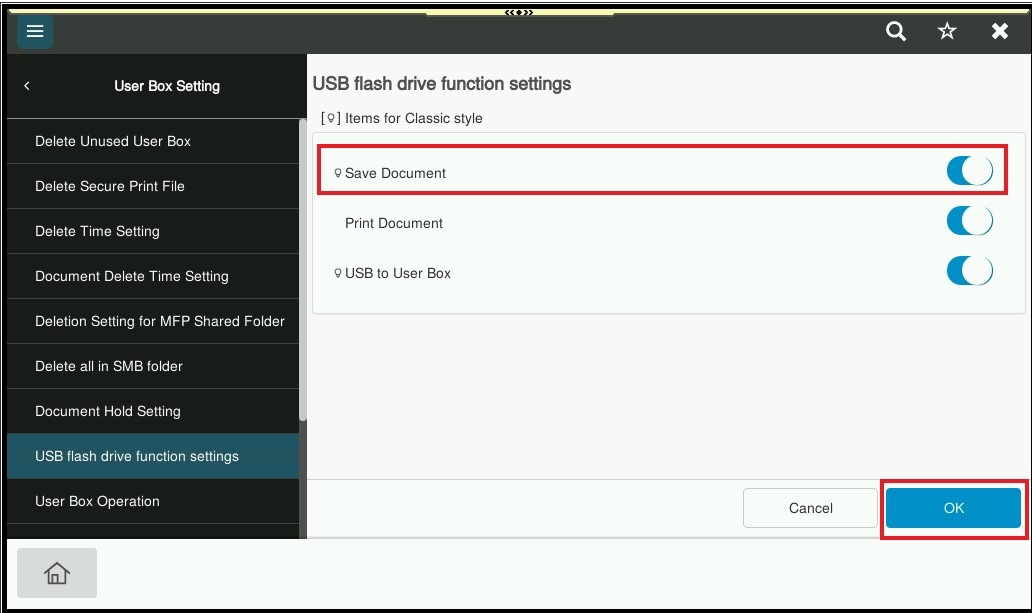Expand the top pull-down handle arrows
1032x613 pixels.
519,12
